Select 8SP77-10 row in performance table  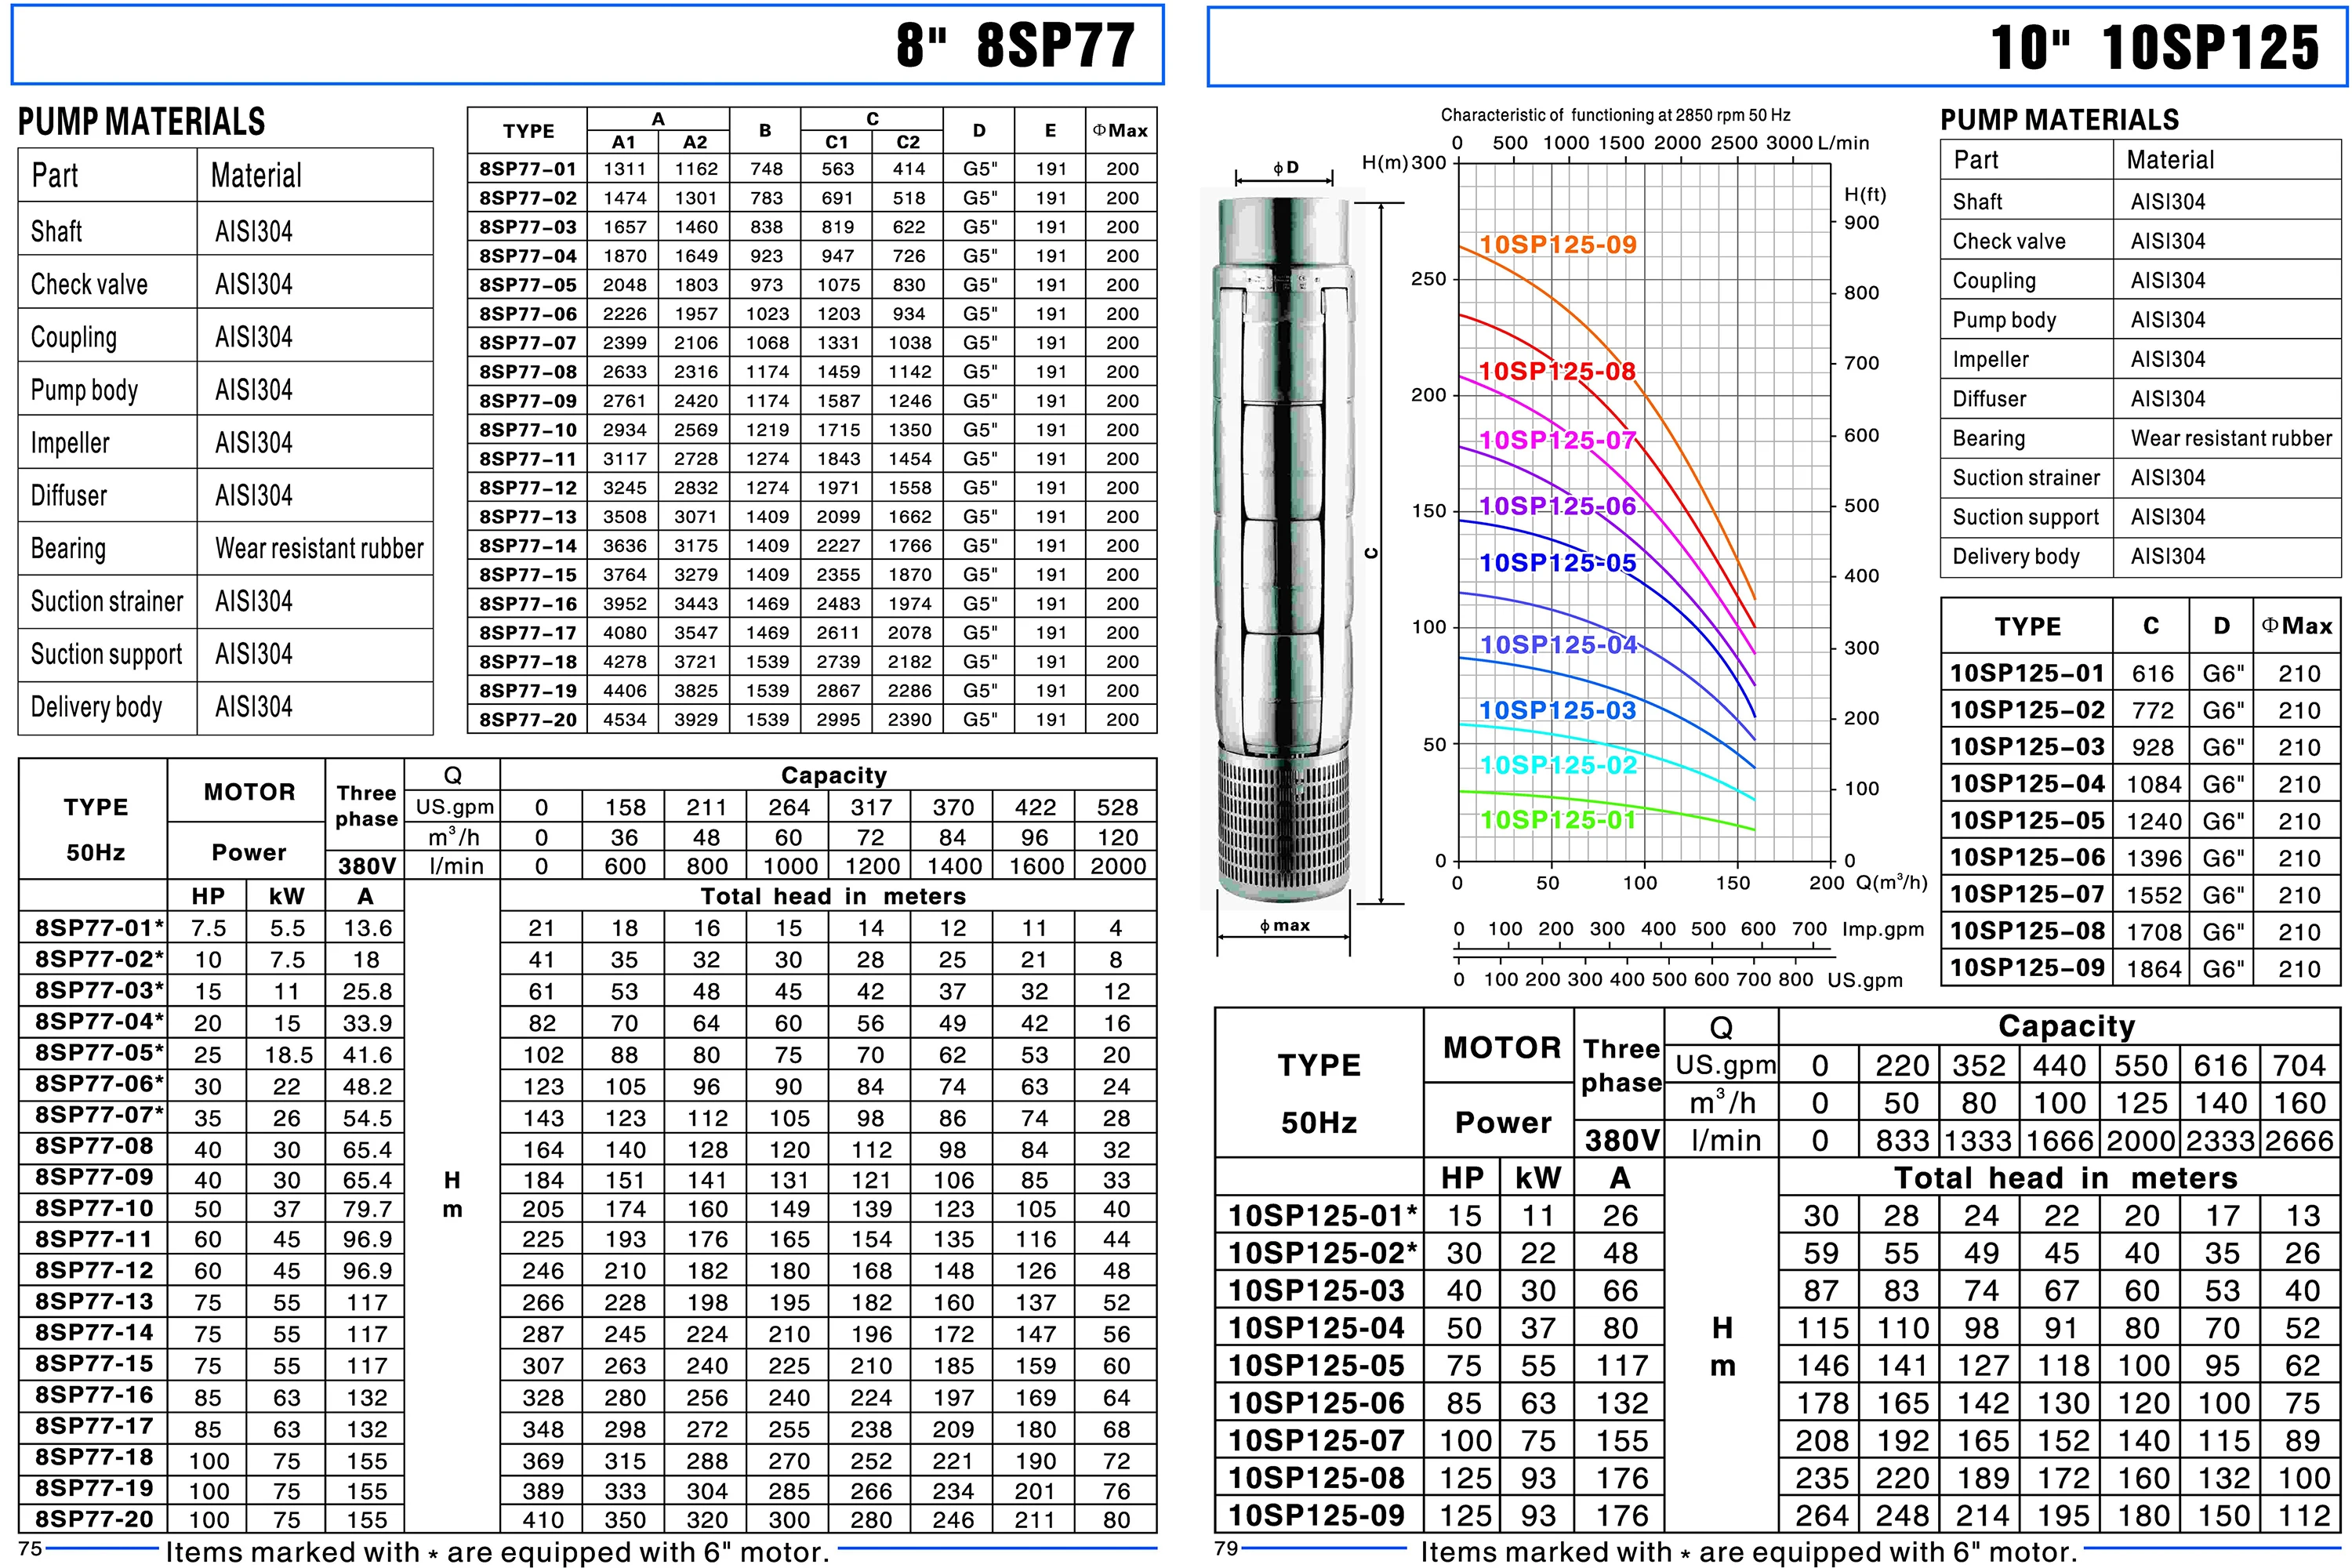pos(94,1208)
